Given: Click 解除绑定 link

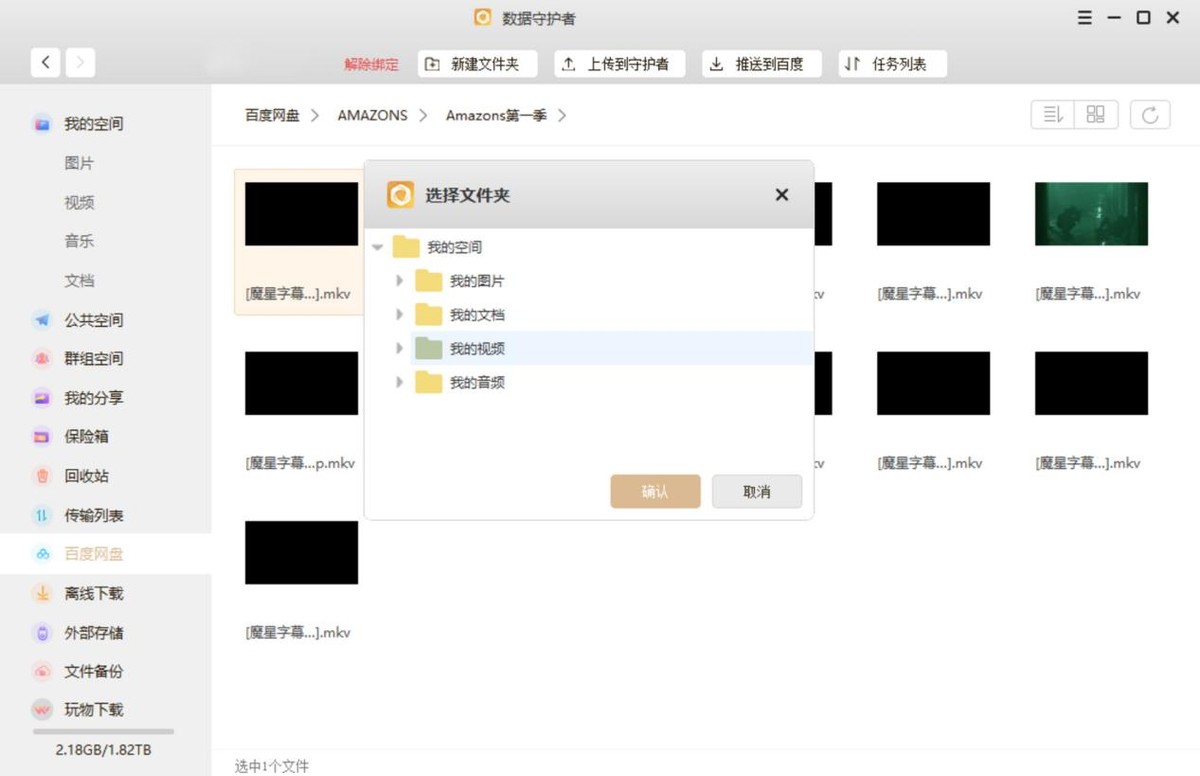Looking at the screenshot, I should tap(371, 64).
